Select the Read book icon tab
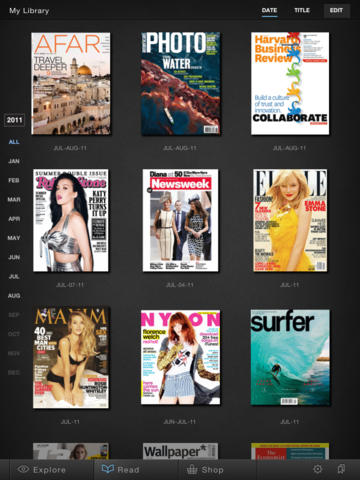 120,470
